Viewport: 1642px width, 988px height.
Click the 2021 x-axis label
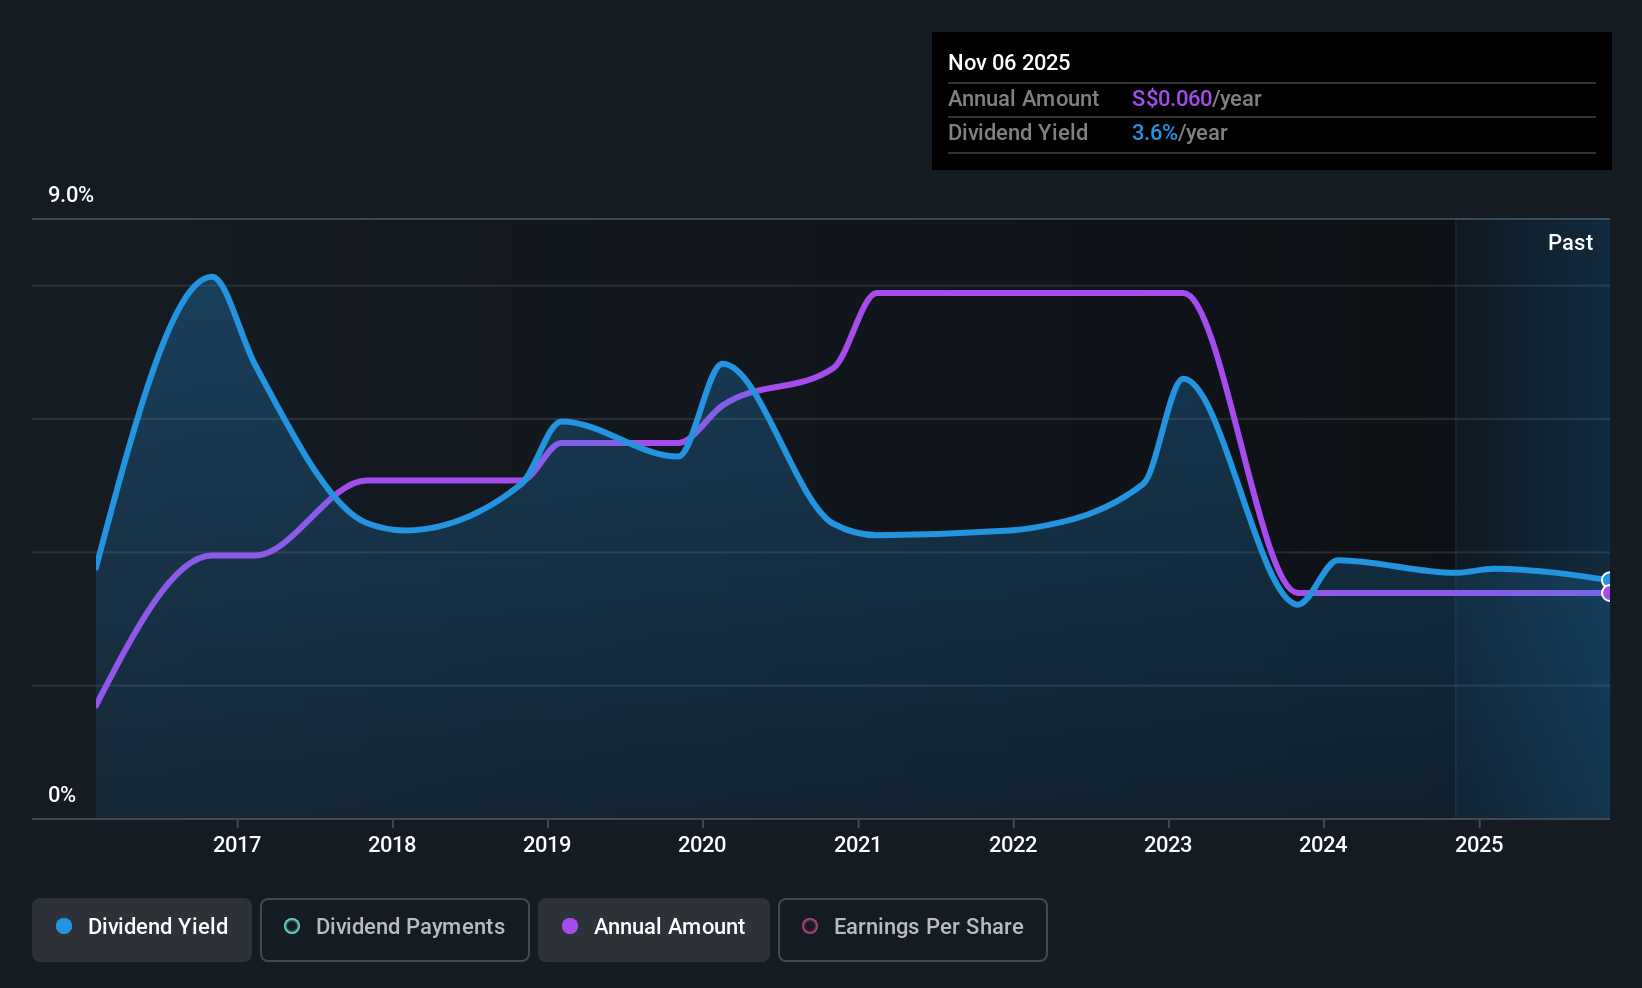858,845
